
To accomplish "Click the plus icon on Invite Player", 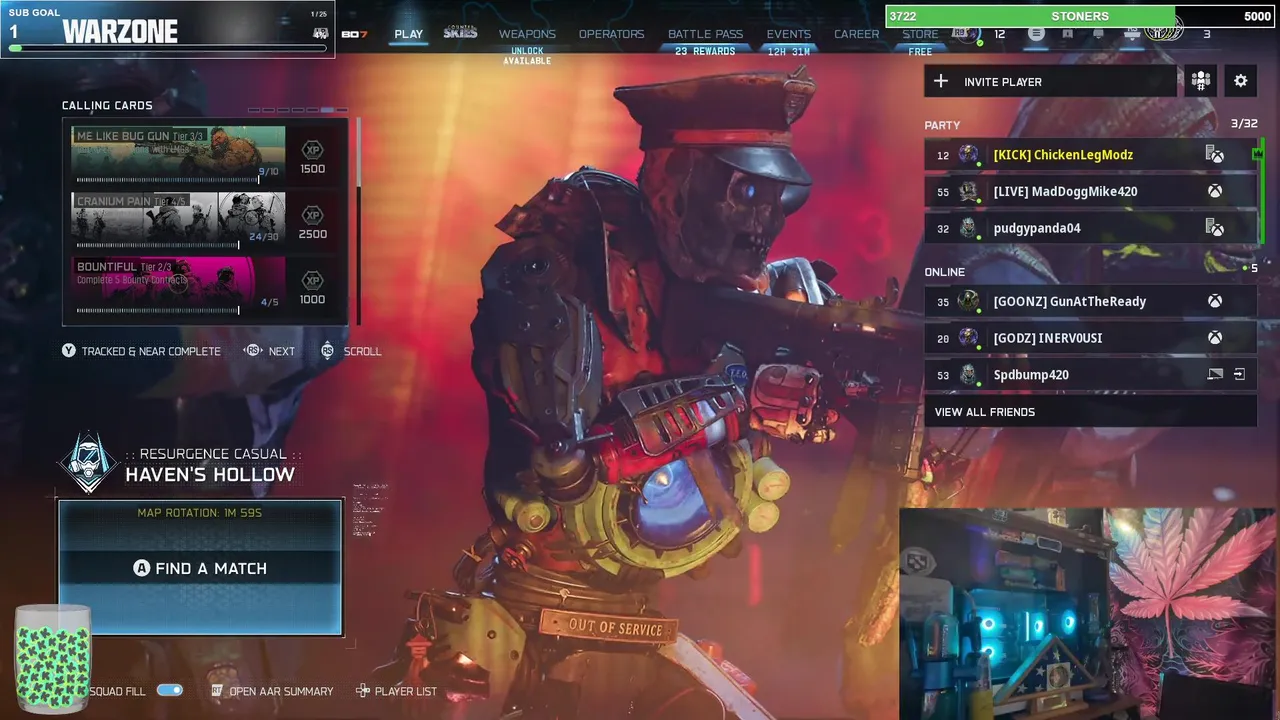I will 941,81.
